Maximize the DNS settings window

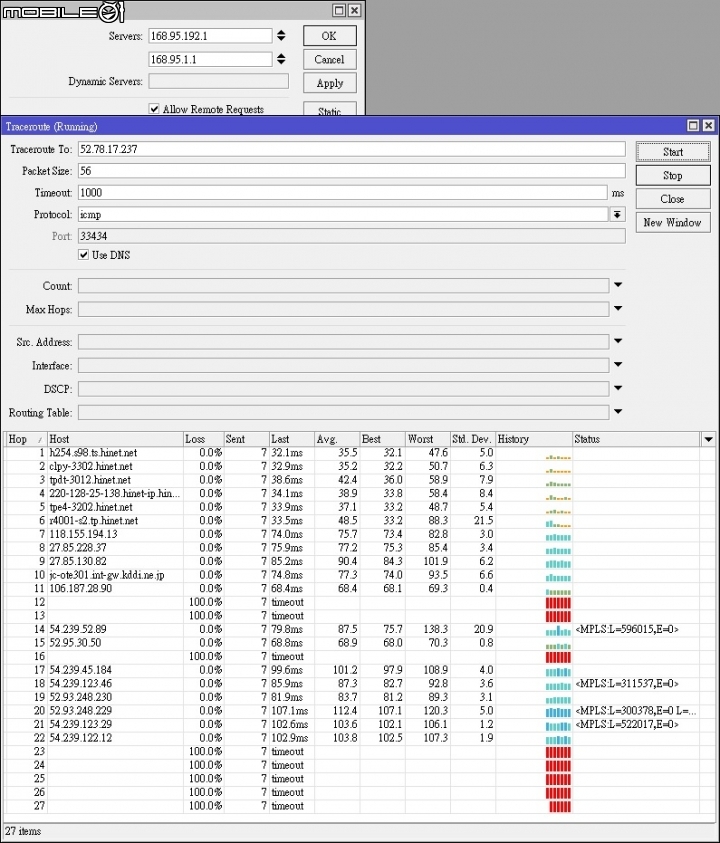coord(339,10)
